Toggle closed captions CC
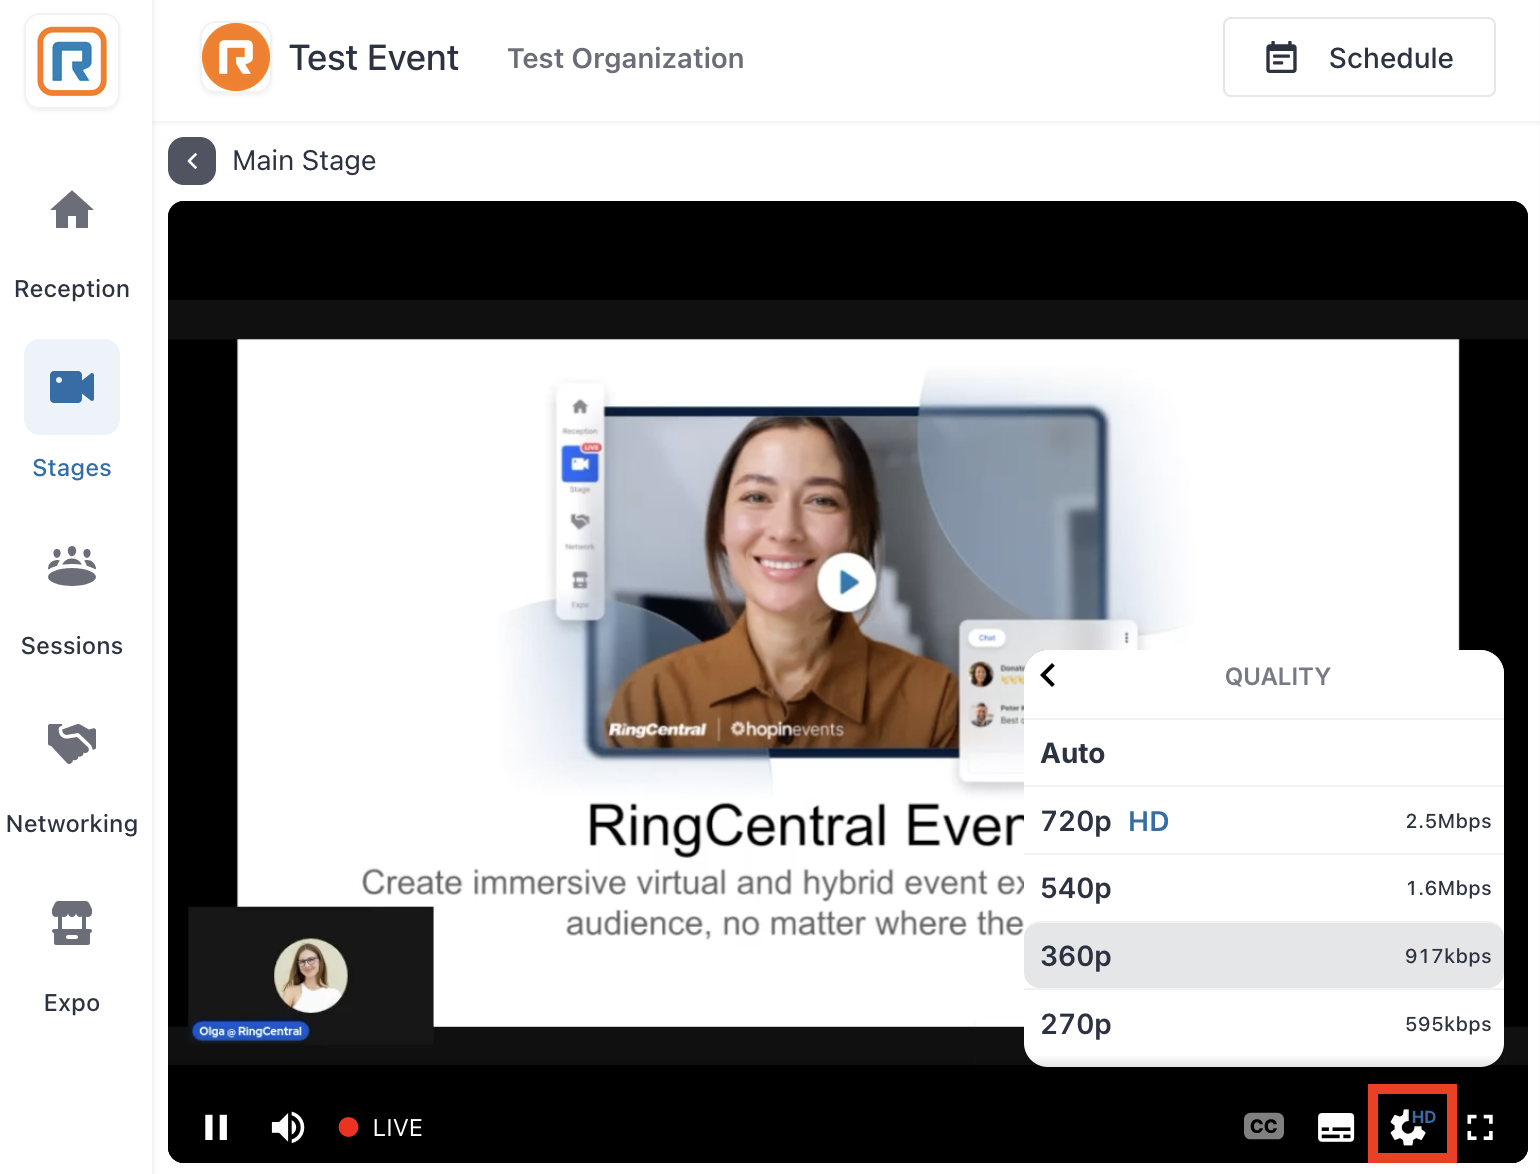The width and height of the screenshot is (1540, 1174). [x=1264, y=1127]
